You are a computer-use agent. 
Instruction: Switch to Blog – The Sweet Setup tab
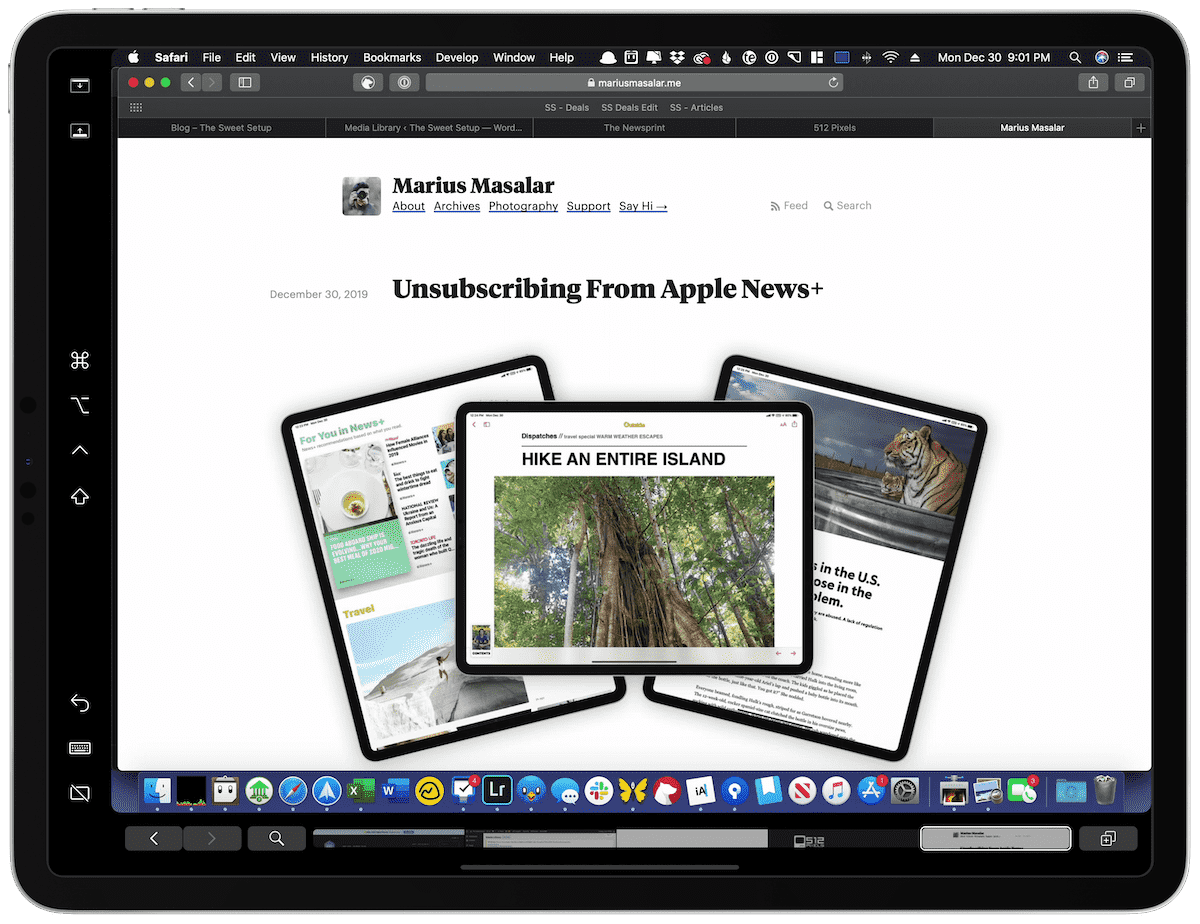point(221,128)
